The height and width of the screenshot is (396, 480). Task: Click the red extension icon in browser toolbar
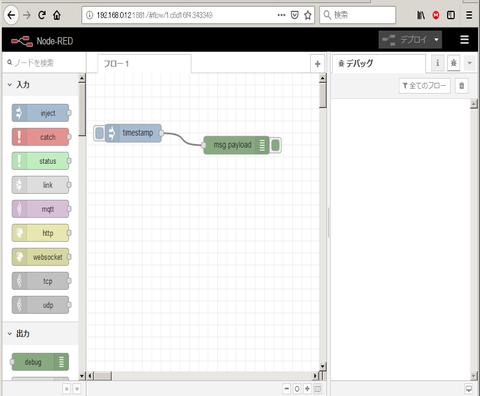pyautogui.click(x=436, y=15)
